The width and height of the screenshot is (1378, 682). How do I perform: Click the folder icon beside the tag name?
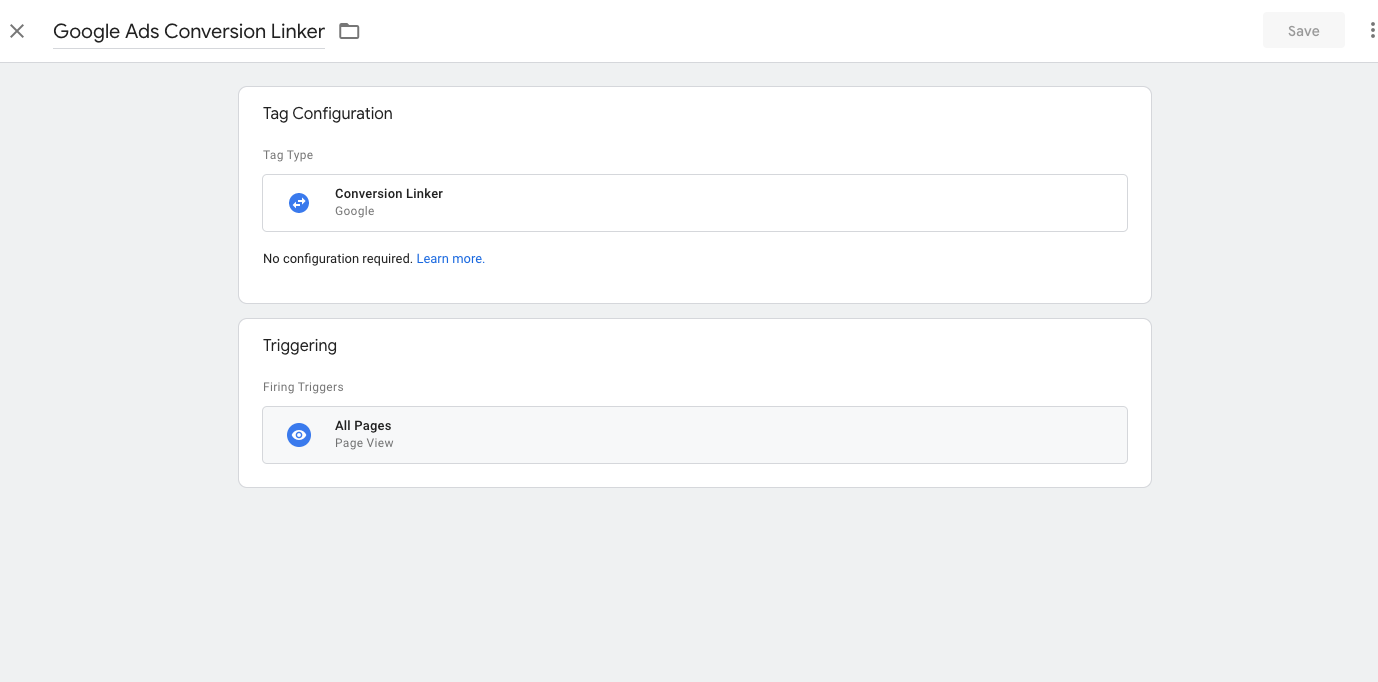pos(349,31)
